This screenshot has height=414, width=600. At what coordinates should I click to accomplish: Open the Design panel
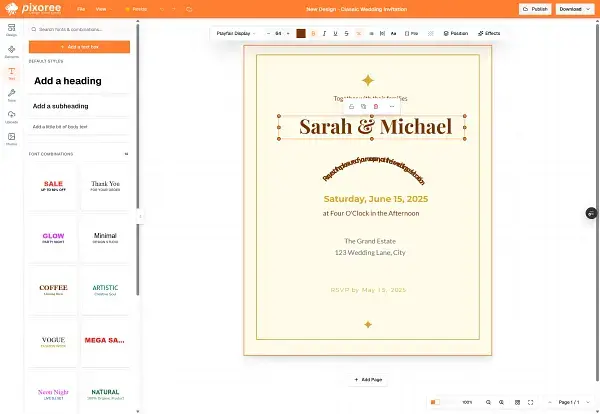(11, 31)
